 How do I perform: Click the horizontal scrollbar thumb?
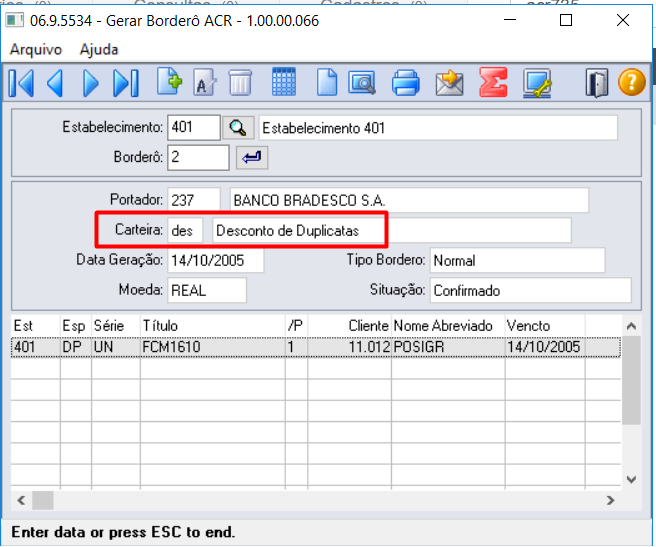43,500
